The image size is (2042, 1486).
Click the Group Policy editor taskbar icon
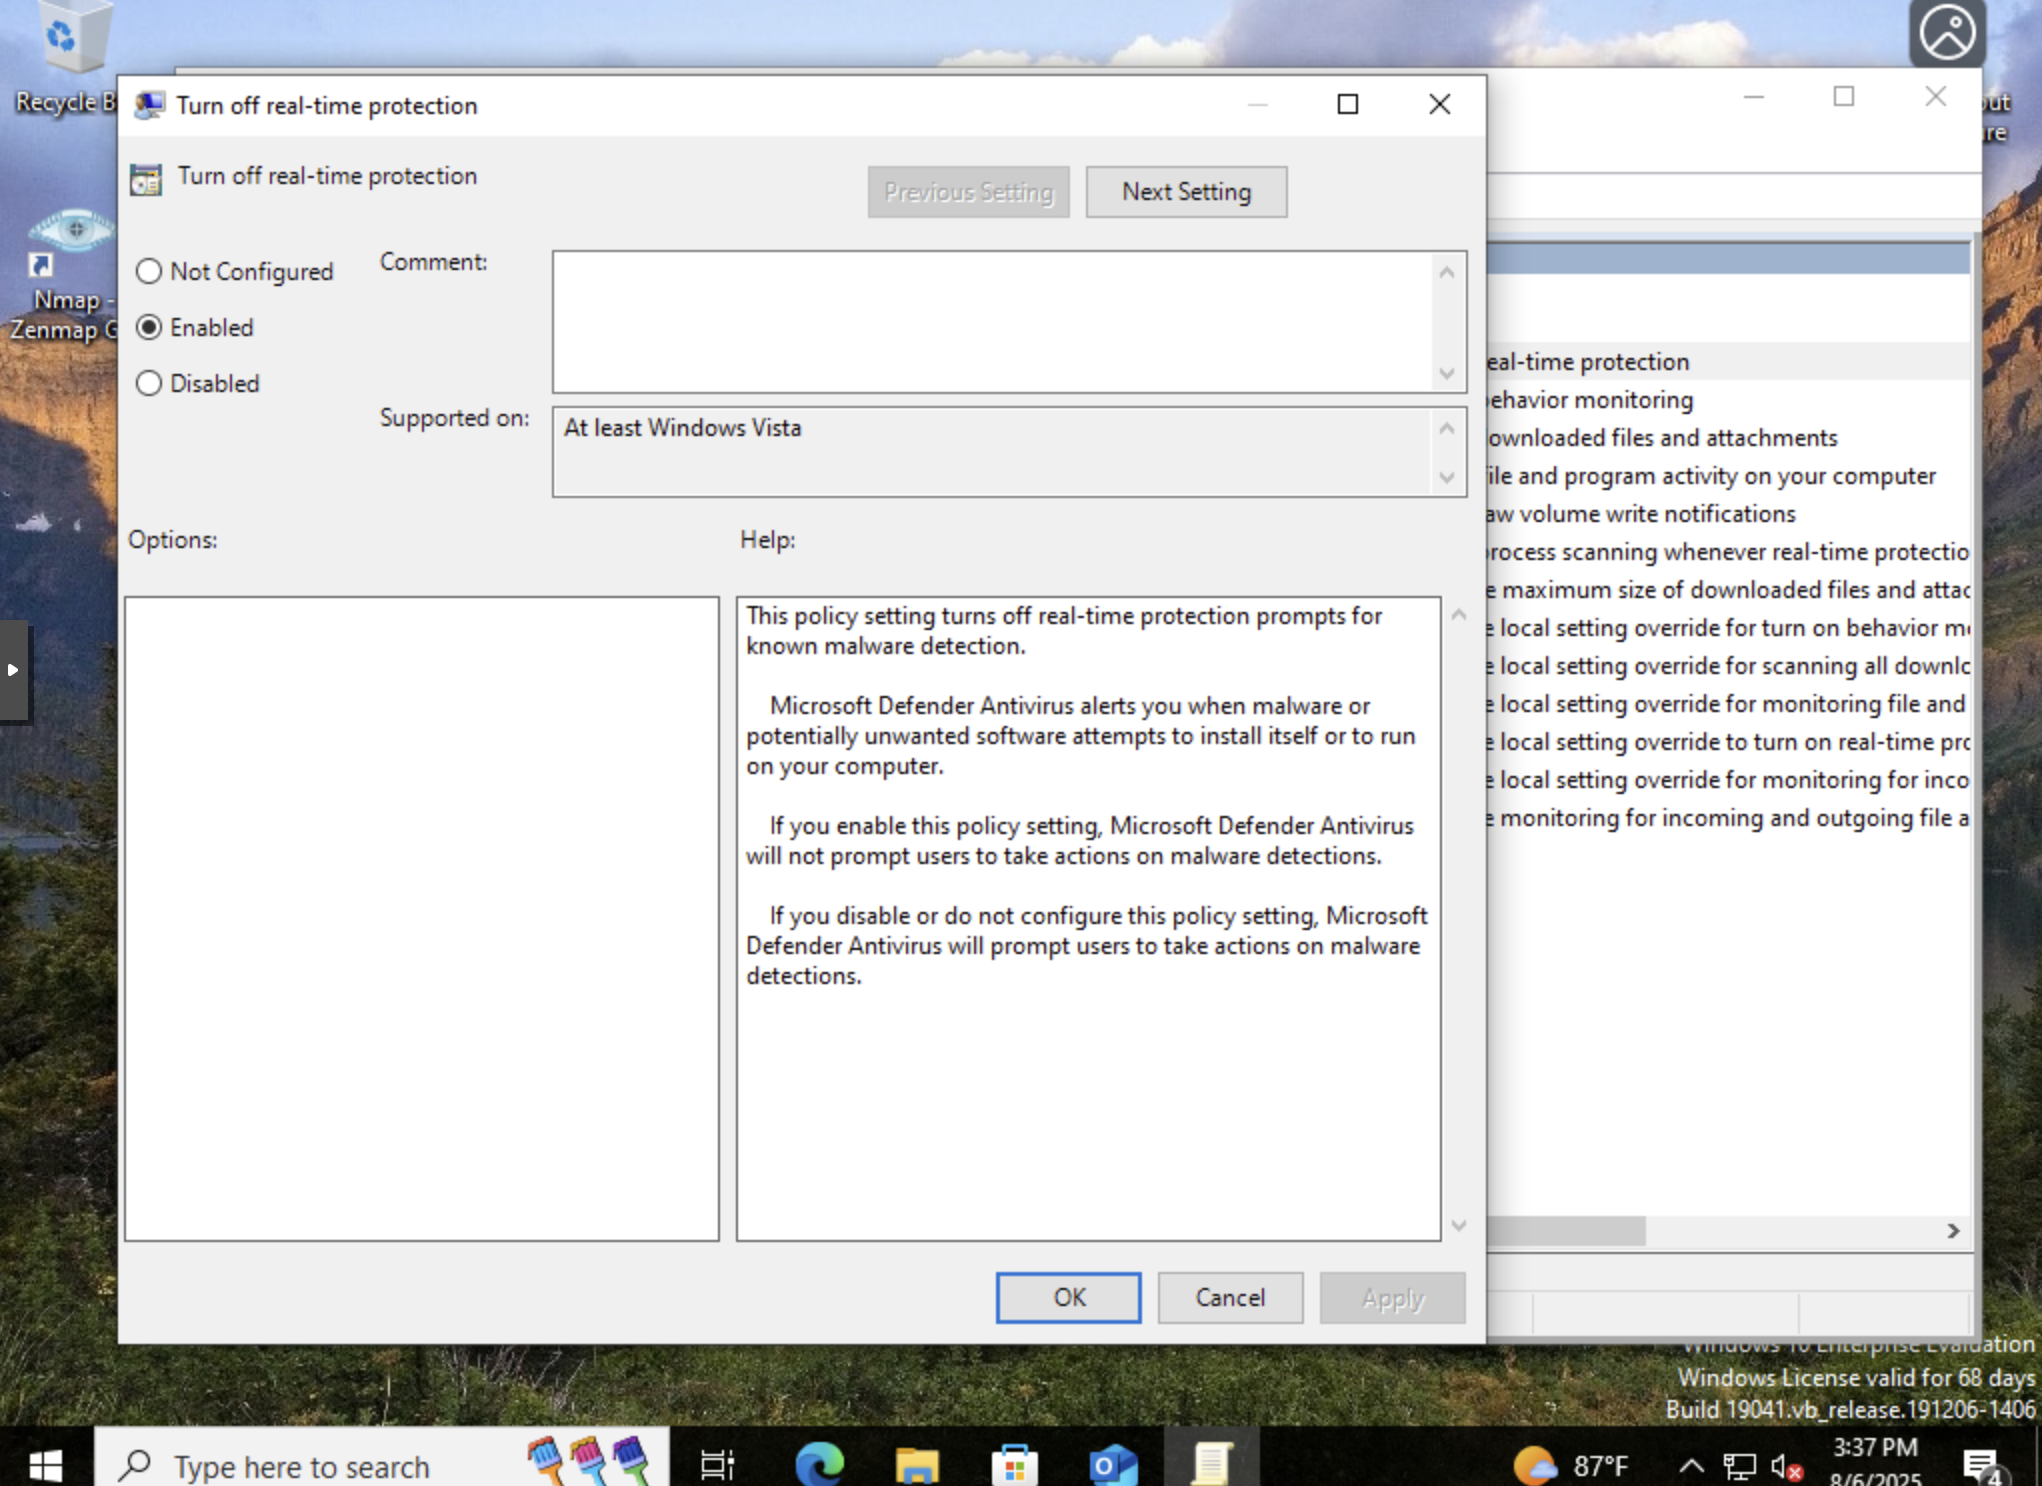point(1211,1465)
